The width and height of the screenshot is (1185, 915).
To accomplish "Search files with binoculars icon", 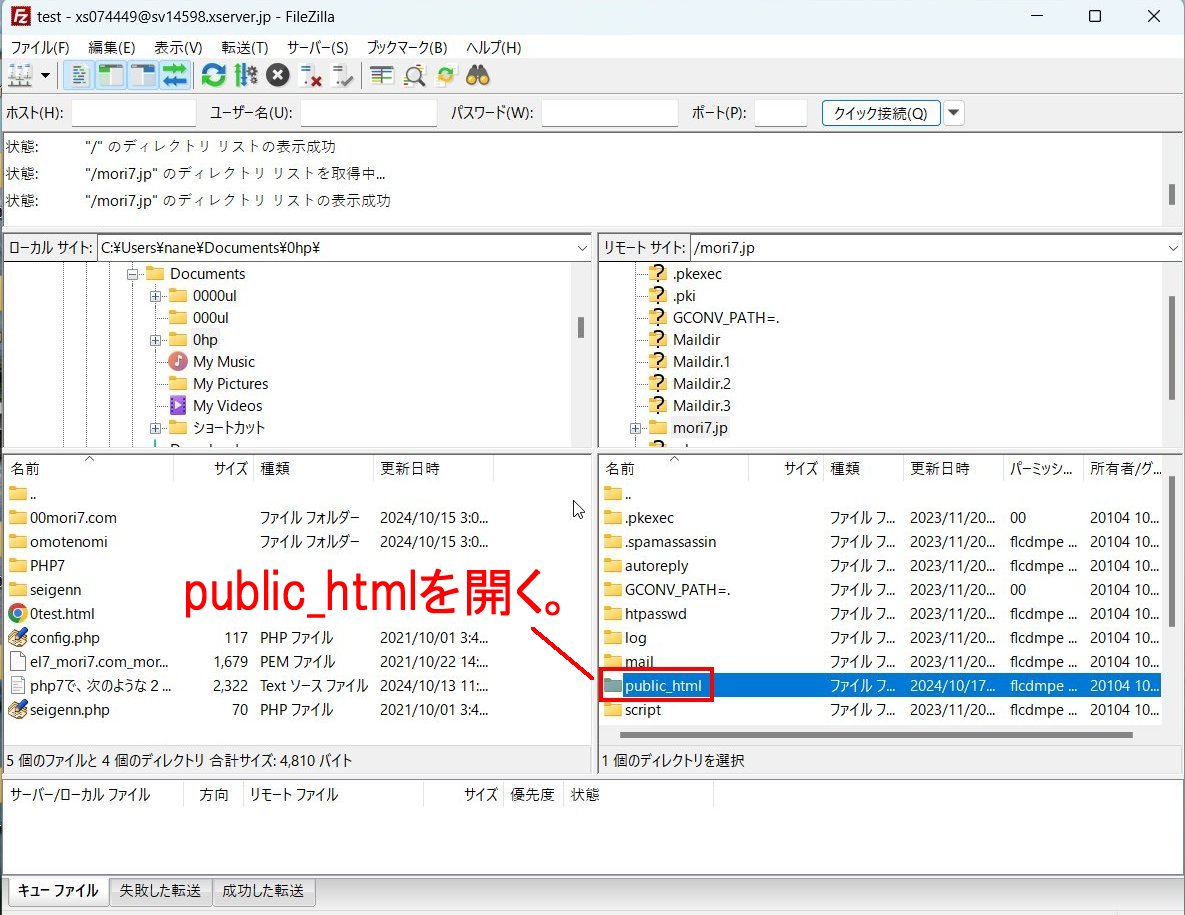I will [478, 76].
